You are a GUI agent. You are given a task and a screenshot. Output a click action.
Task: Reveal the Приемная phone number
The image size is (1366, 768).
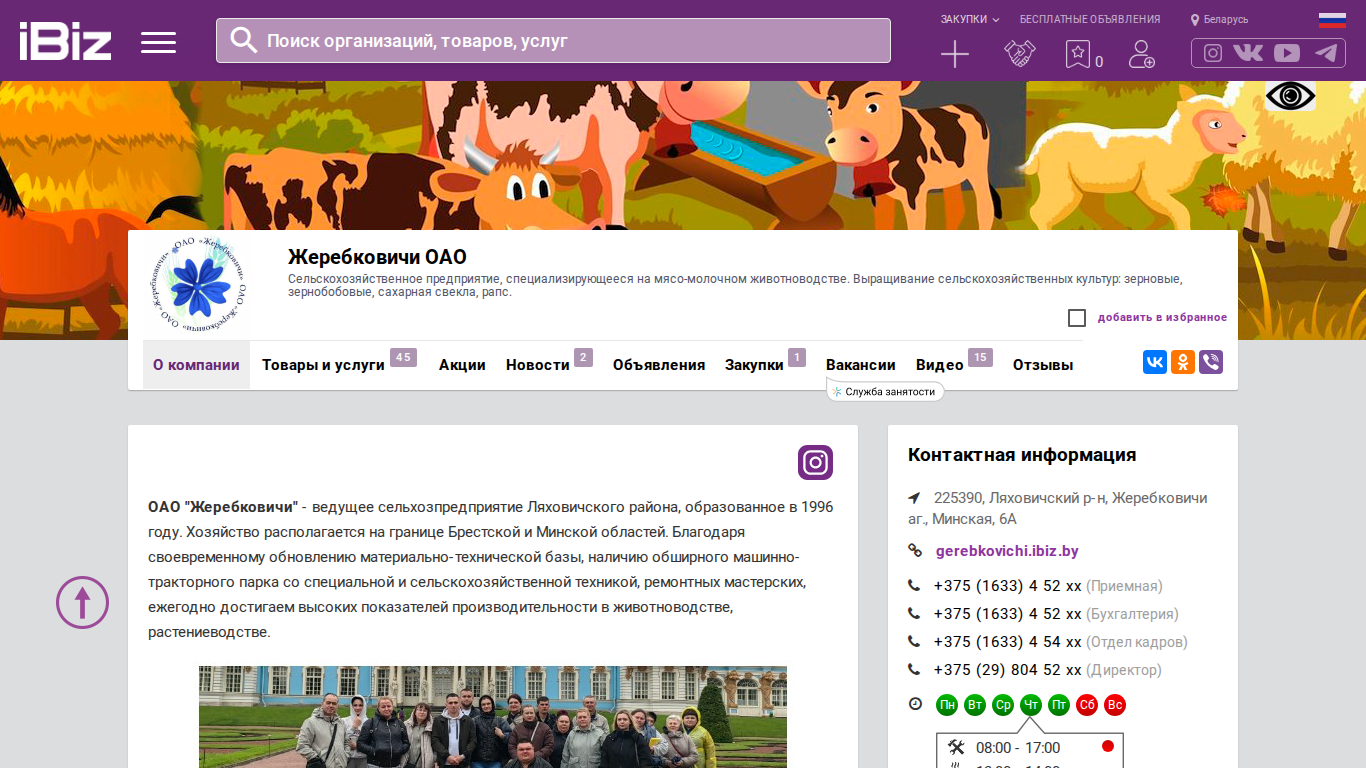pyautogui.click(x=1008, y=586)
